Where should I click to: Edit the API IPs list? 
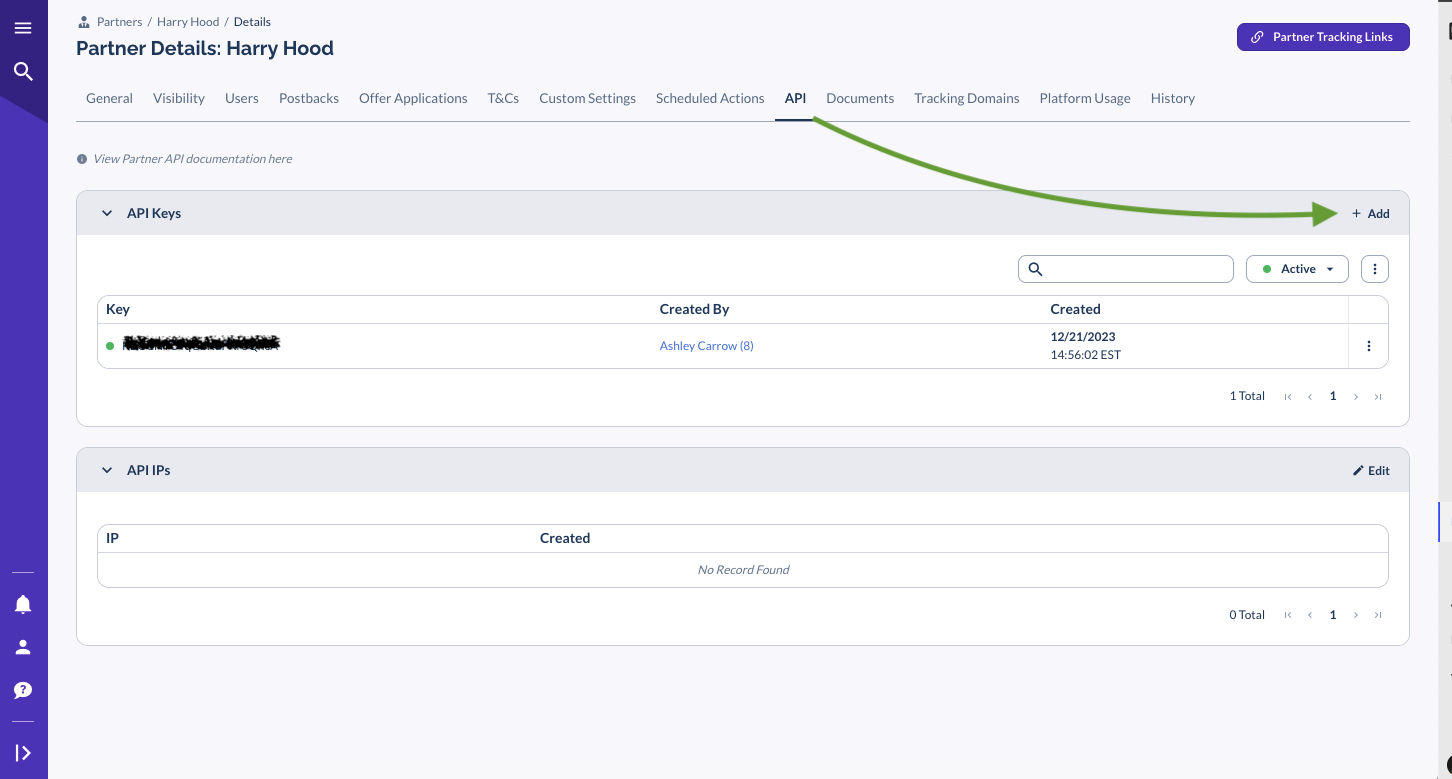click(1371, 470)
